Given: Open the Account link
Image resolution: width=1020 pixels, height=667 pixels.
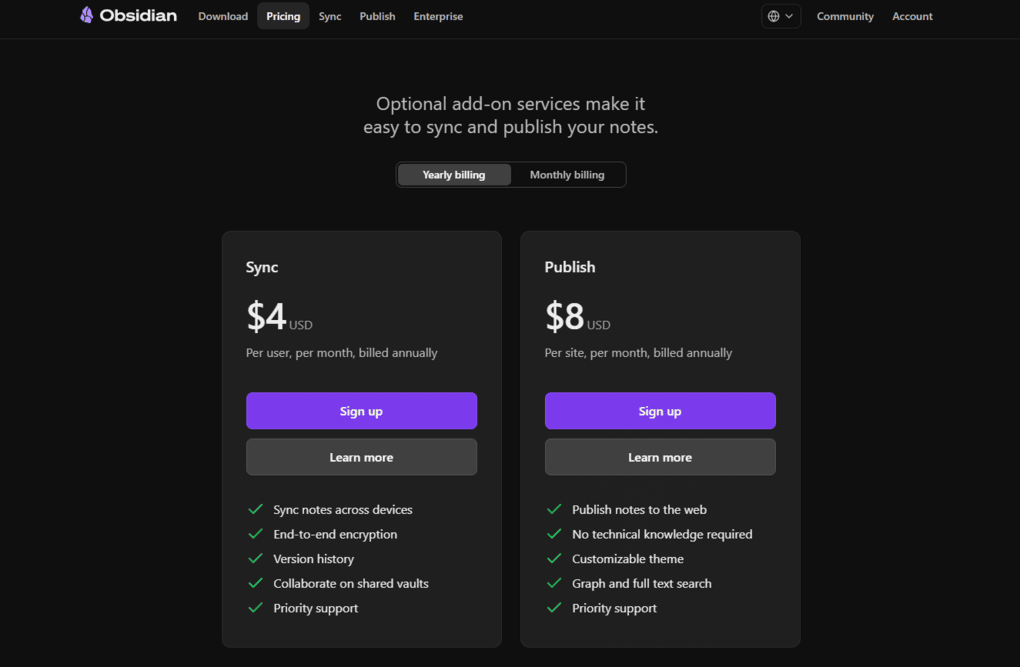Looking at the screenshot, I should point(912,16).
